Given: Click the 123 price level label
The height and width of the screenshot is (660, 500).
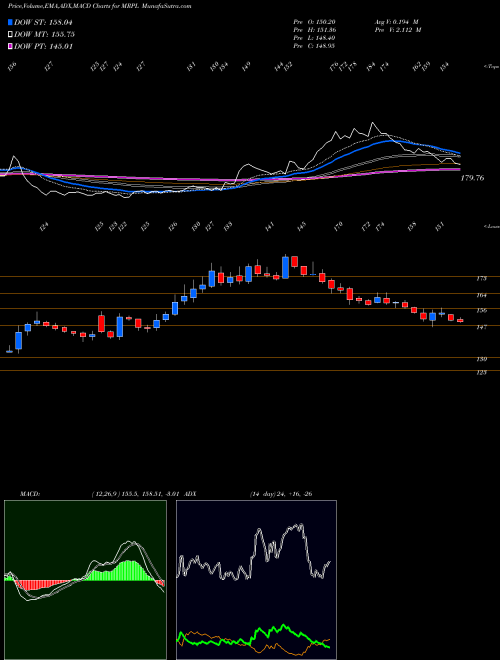Looking at the screenshot, I should (x=482, y=373).
